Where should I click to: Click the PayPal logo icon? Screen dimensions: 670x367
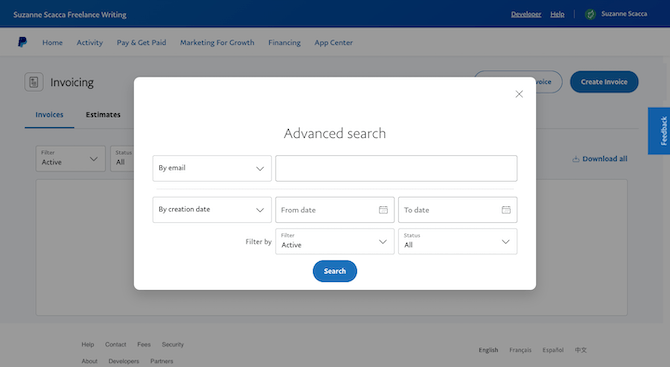pyautogui.click(x=22, y=42)
